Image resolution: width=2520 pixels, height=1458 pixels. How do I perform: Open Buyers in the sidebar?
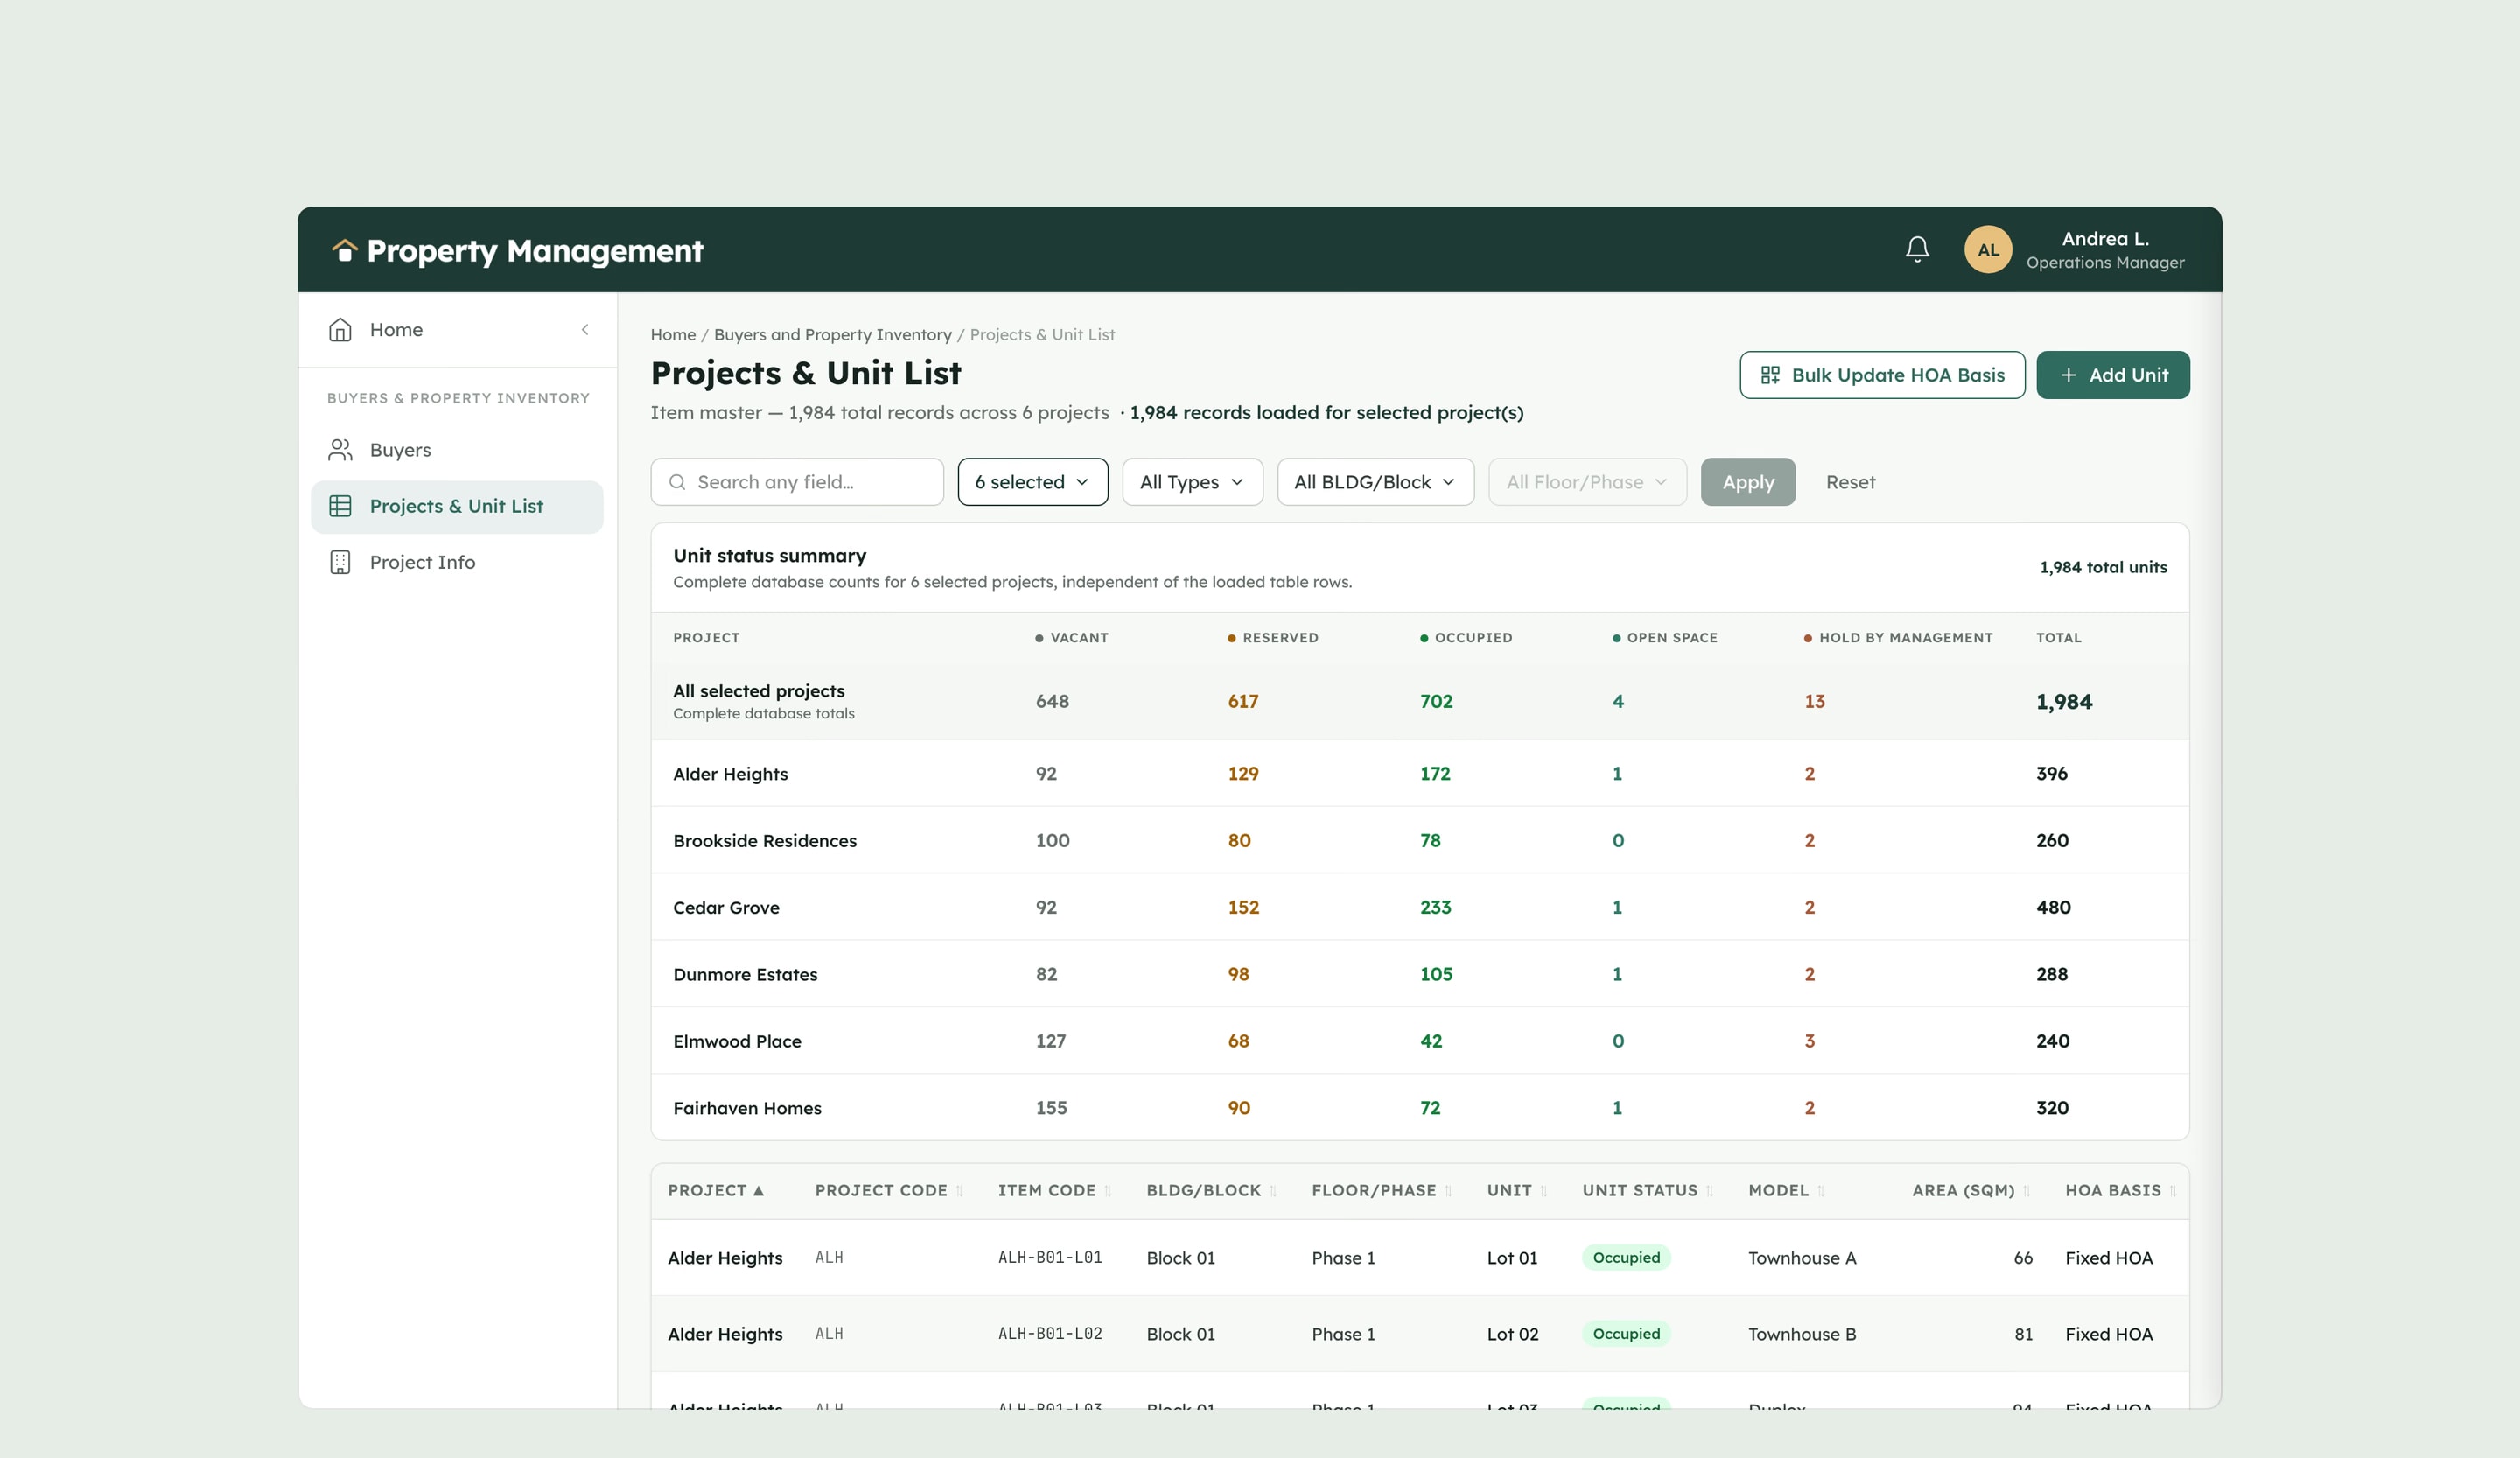pos(457,450)
